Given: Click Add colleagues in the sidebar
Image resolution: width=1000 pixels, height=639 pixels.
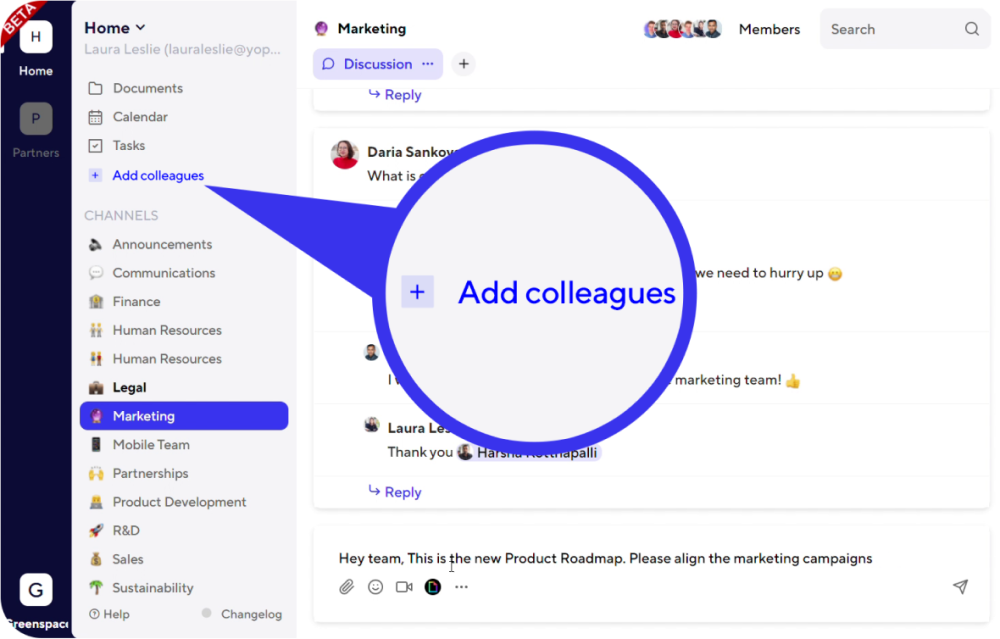Looking at the screenshot, I should pos(158,176).
